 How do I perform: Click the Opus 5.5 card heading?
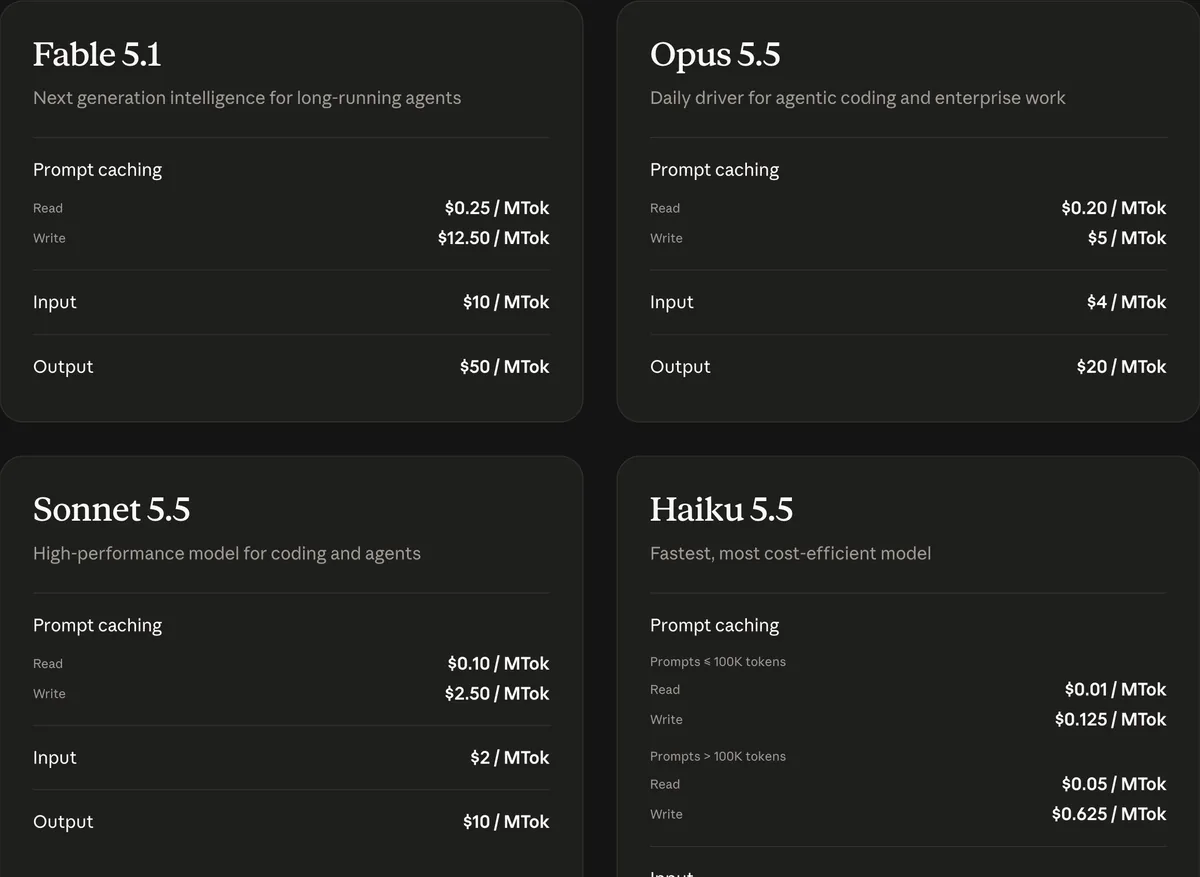[x=715, y=54]
